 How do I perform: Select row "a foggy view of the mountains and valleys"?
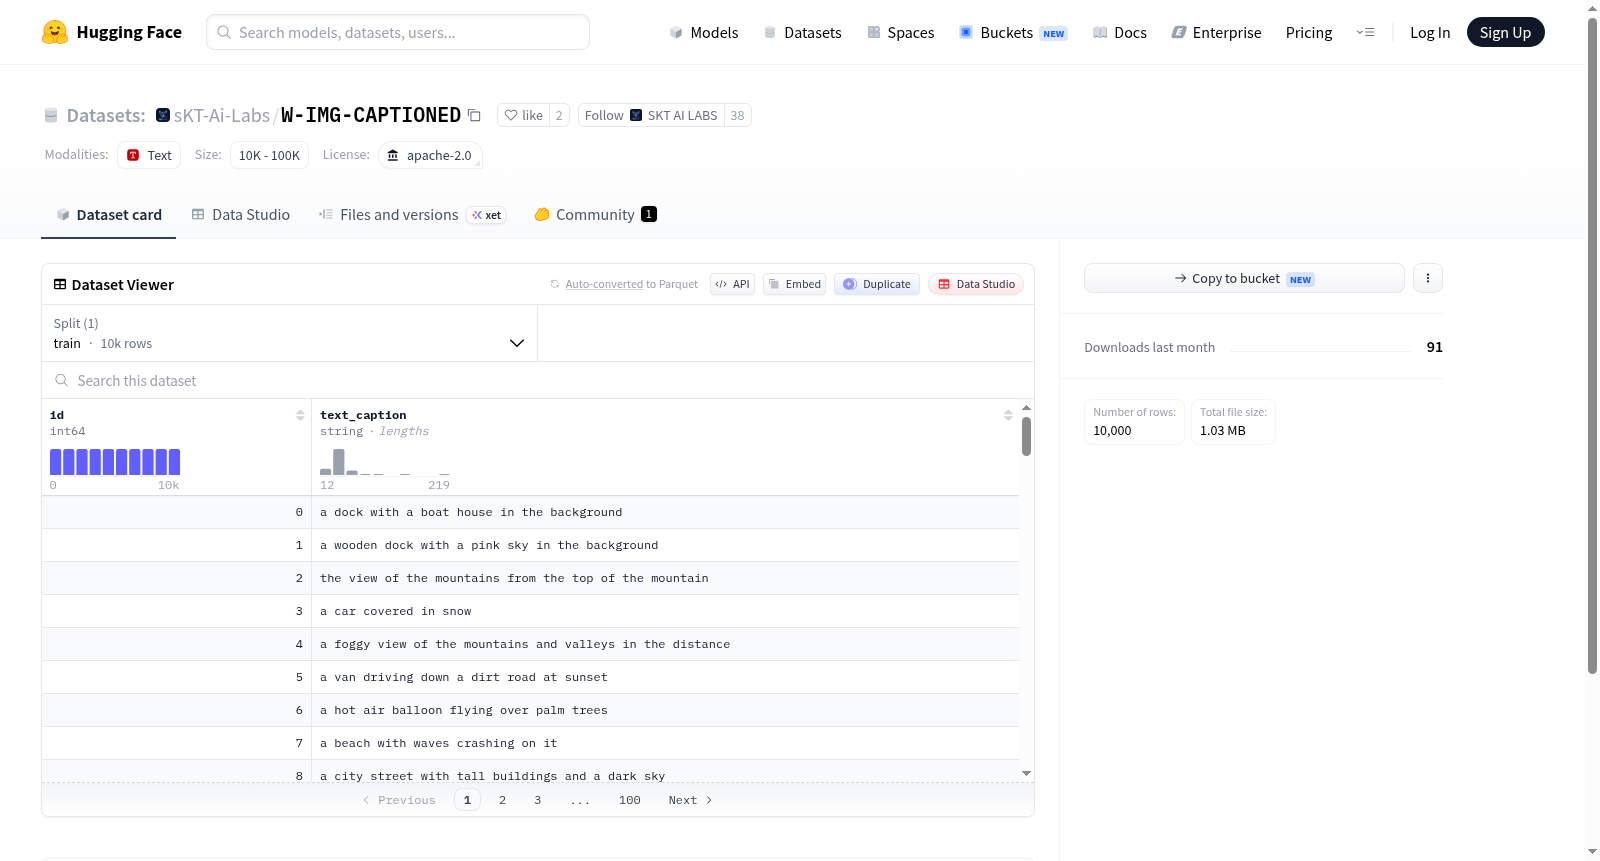pyautogui.click(x=530, y=644)
